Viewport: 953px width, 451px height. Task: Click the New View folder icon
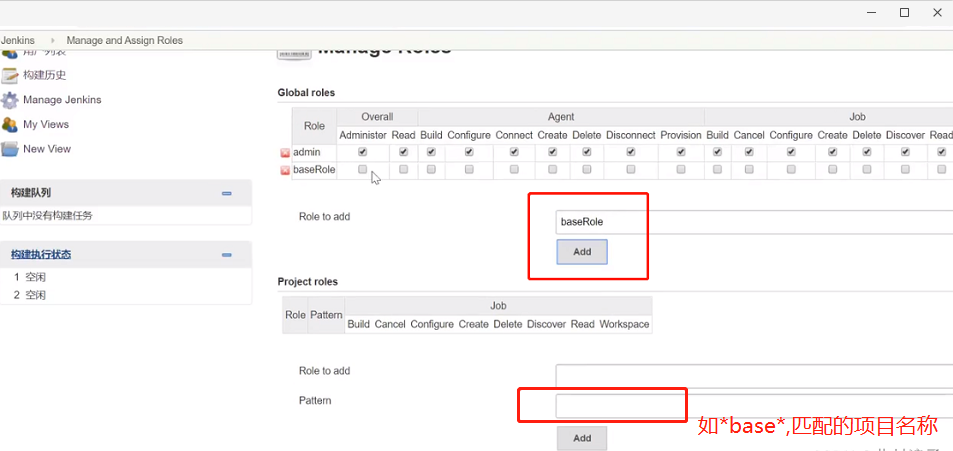(10, 149)
